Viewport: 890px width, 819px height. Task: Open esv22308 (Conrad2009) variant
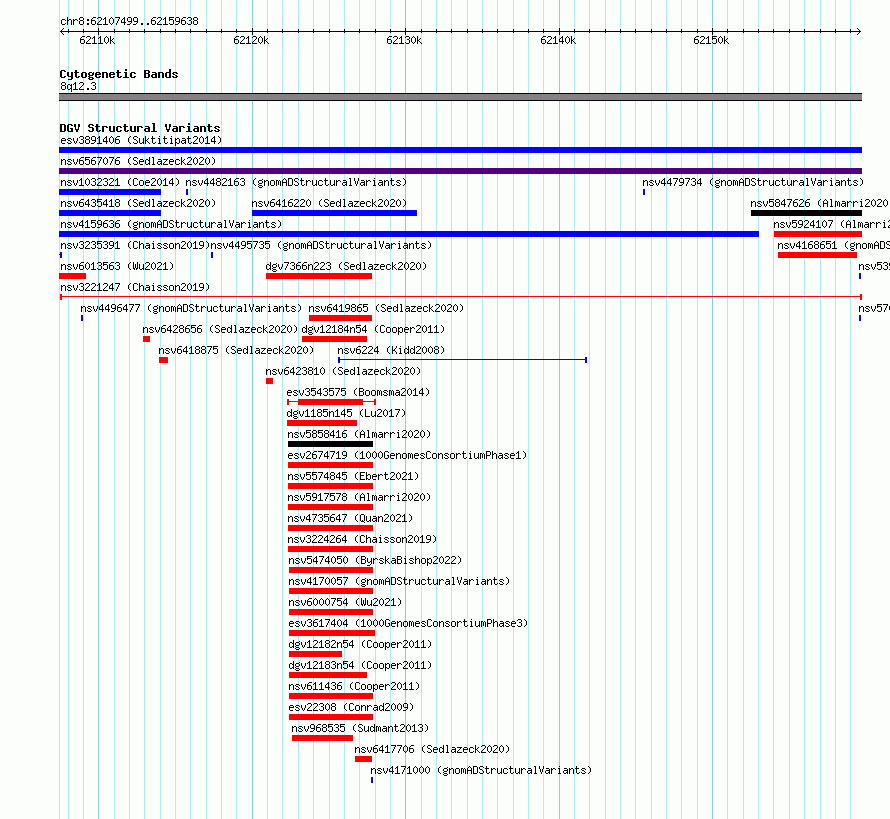351,707
